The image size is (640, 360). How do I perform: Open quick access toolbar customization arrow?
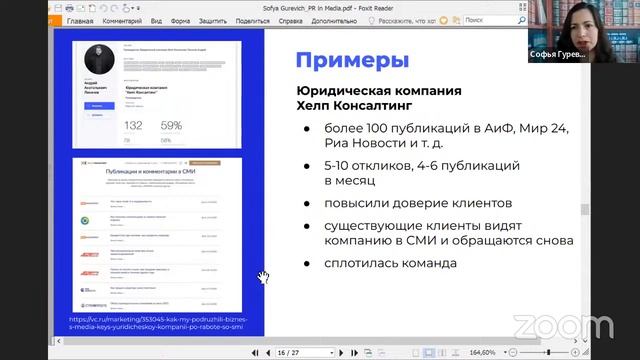pos(138,8)
